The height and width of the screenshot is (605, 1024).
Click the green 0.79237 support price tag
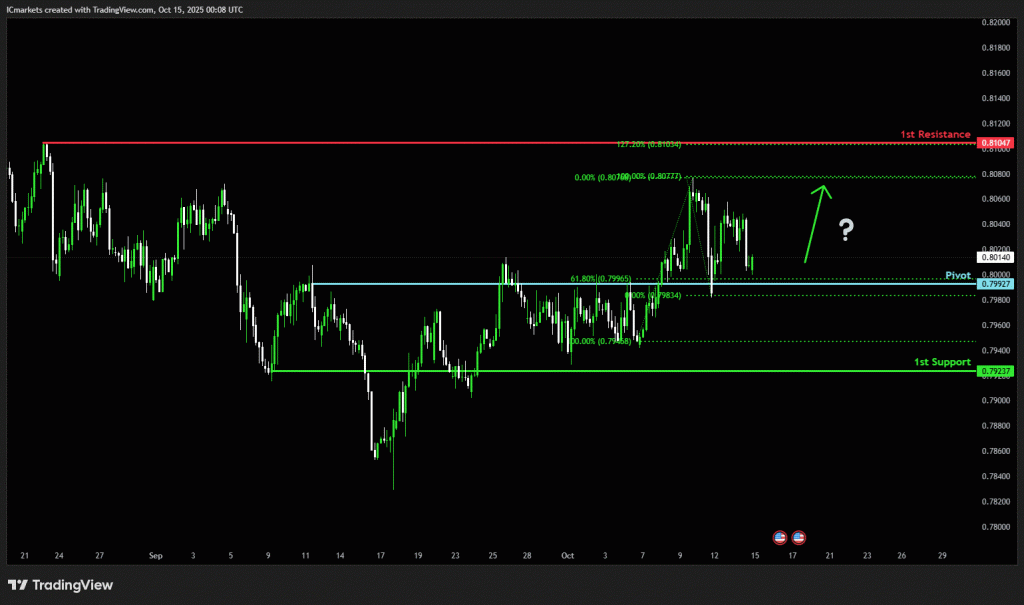click(996, 371)
